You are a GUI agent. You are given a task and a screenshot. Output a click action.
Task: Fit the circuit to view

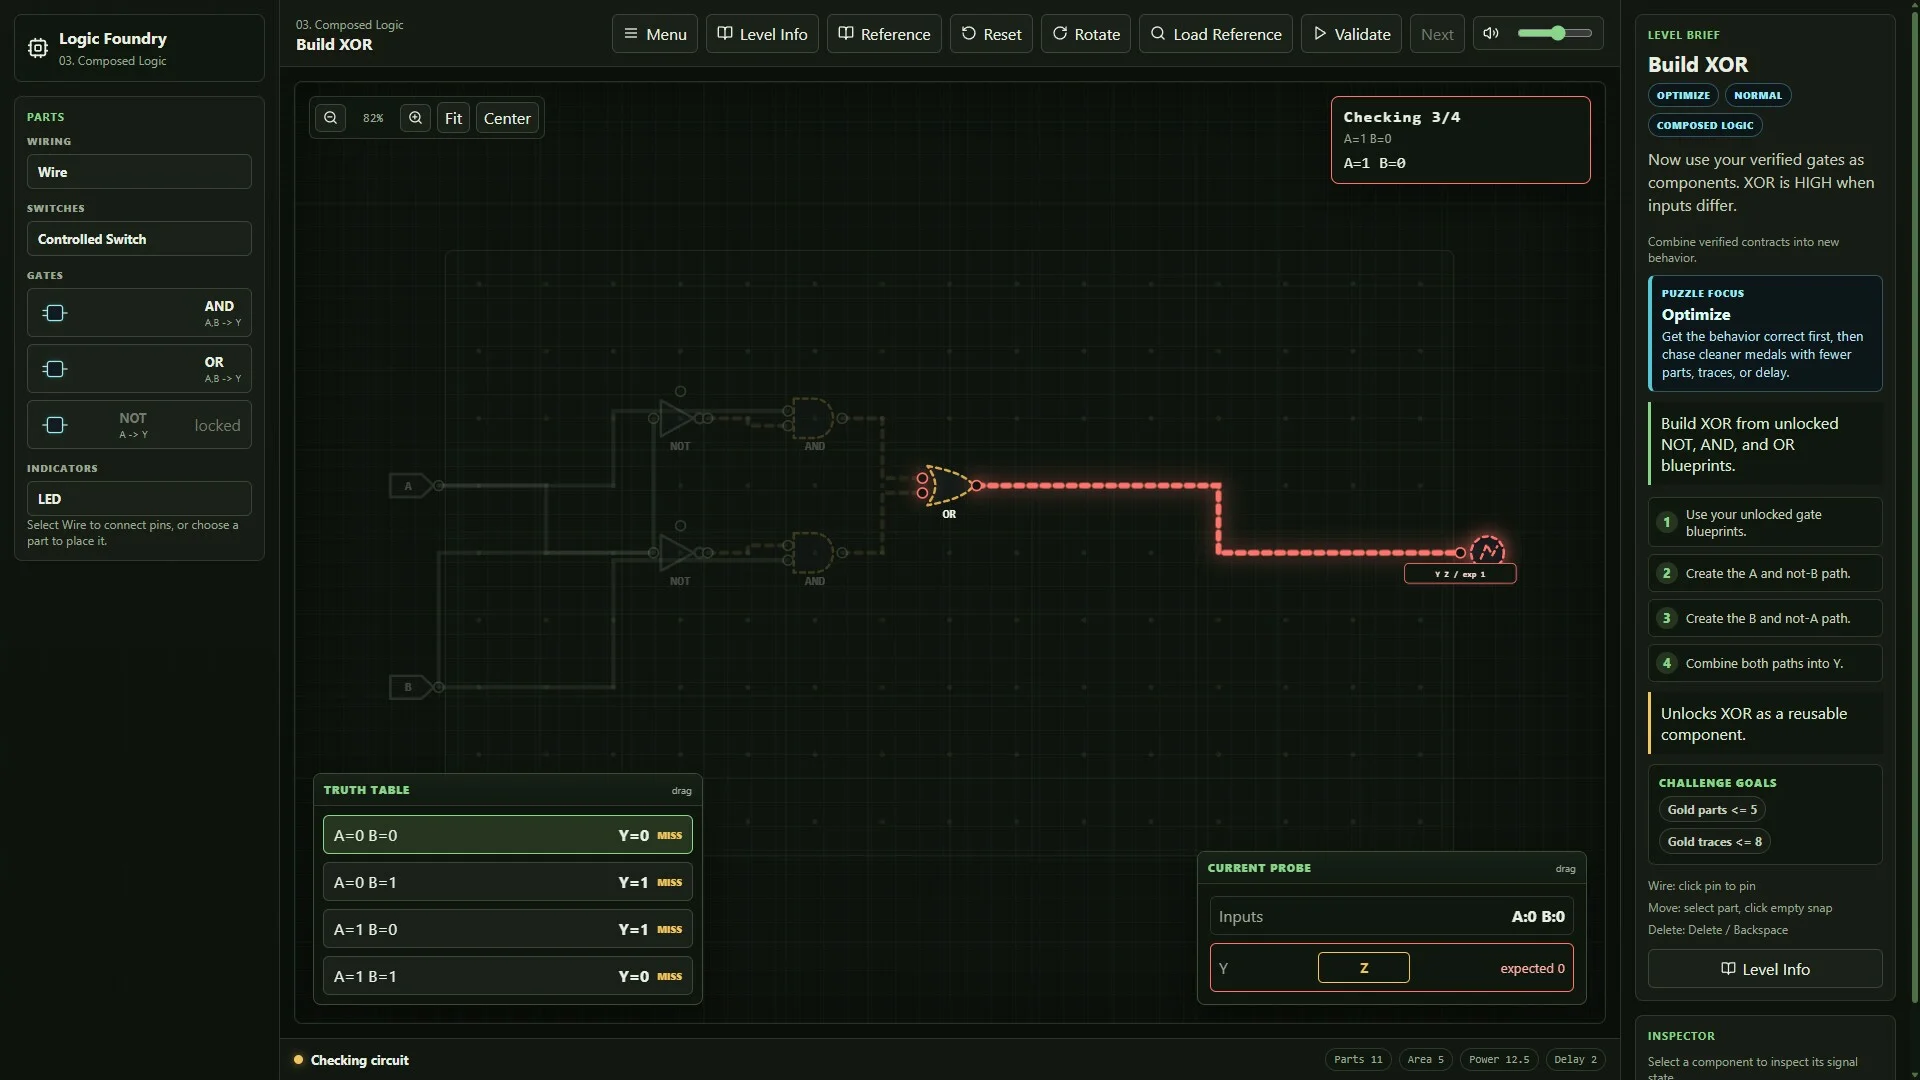pos(453,118)
